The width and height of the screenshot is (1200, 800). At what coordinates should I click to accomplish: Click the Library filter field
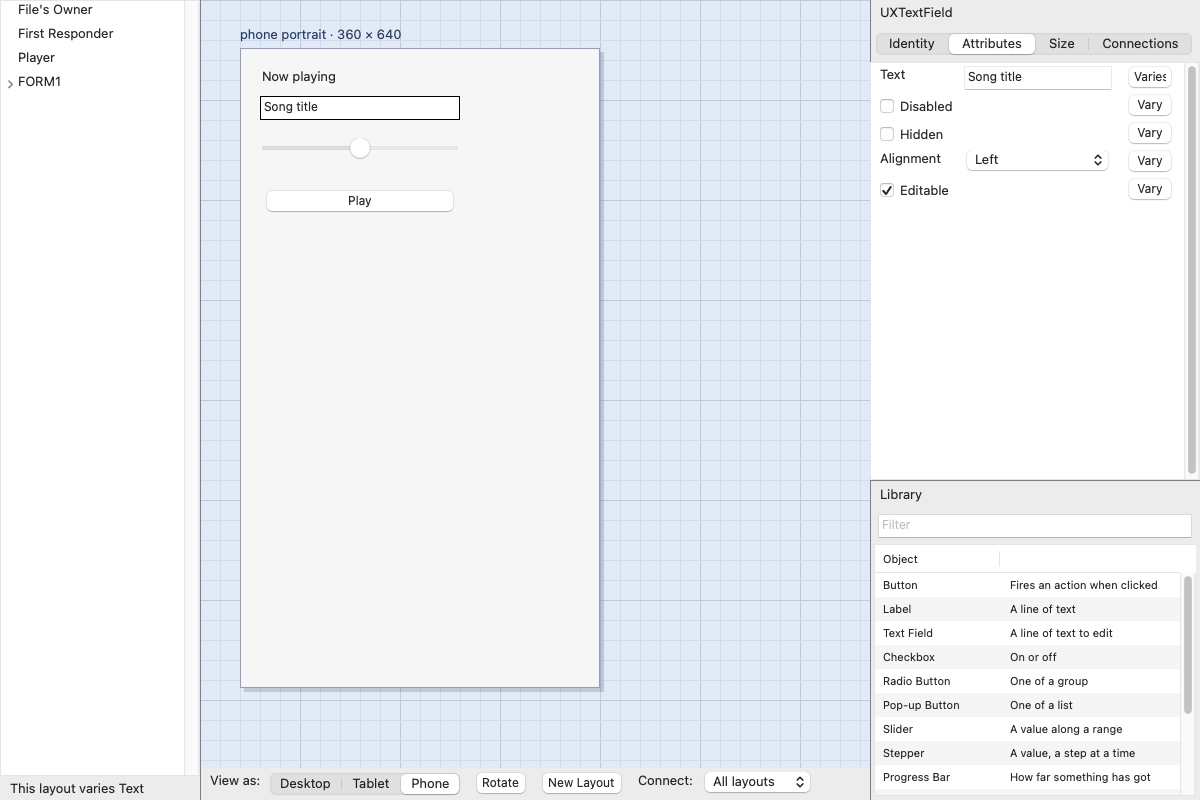(x=1034, y=525)
